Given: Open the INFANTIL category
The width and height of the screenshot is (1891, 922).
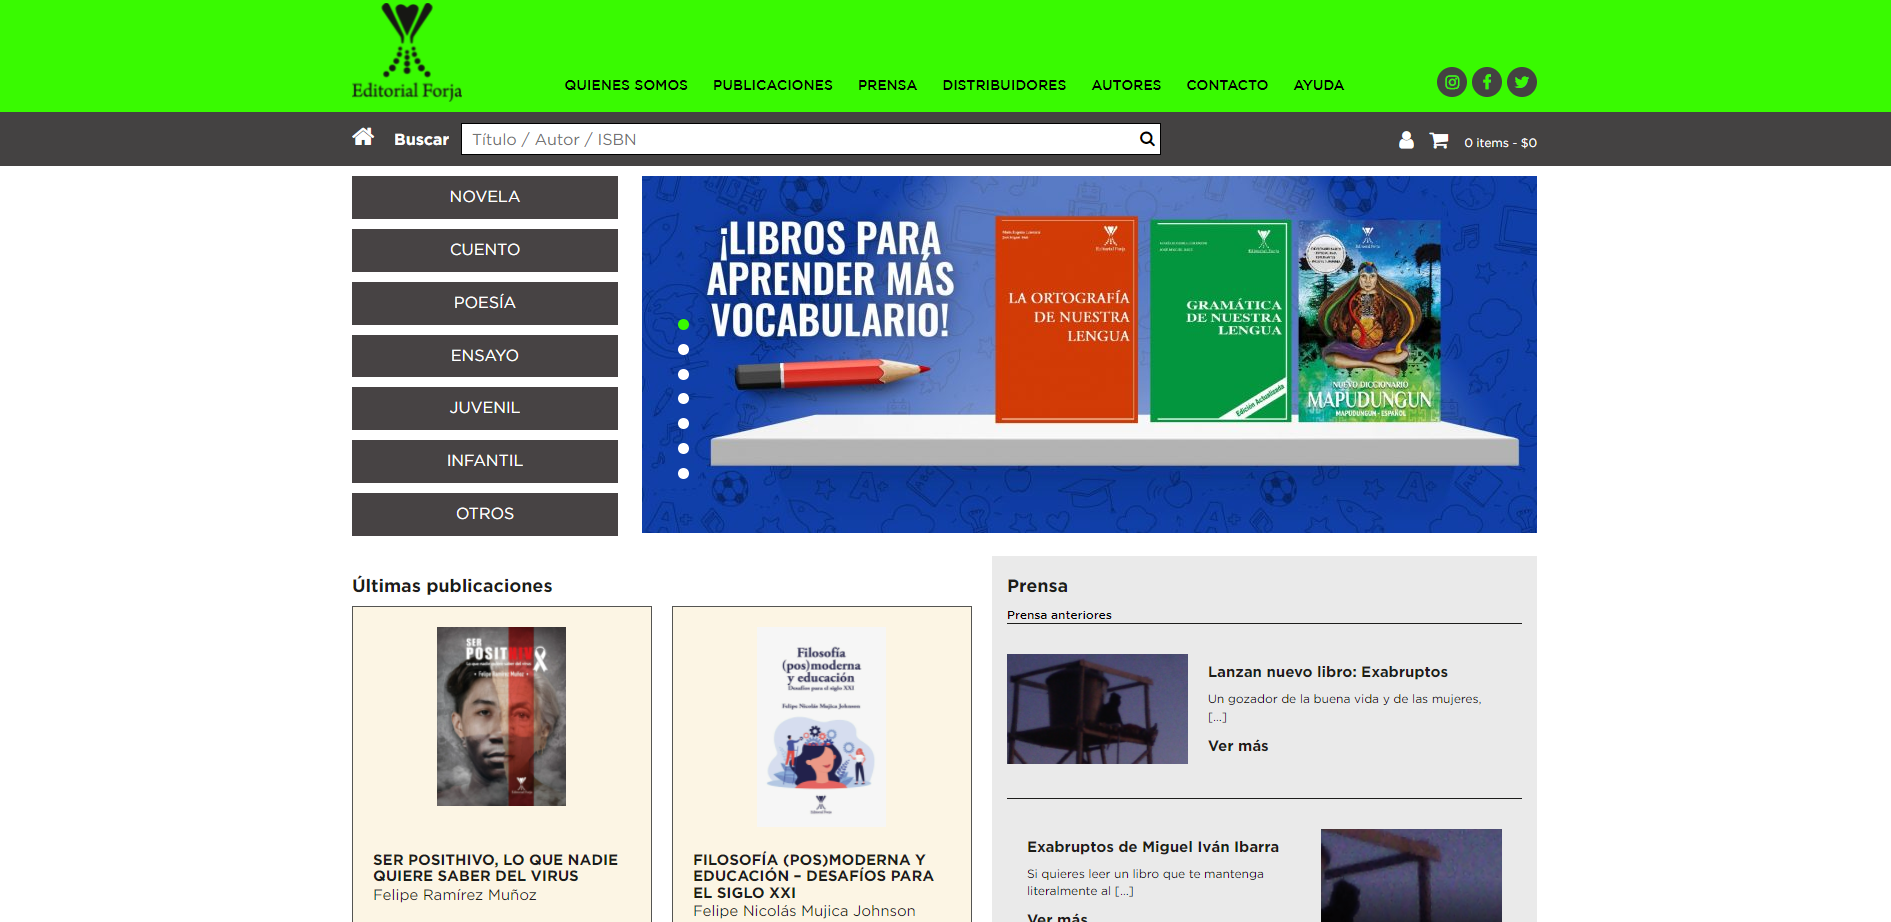Looking at the screenshot, I should [x=484, y=461].
